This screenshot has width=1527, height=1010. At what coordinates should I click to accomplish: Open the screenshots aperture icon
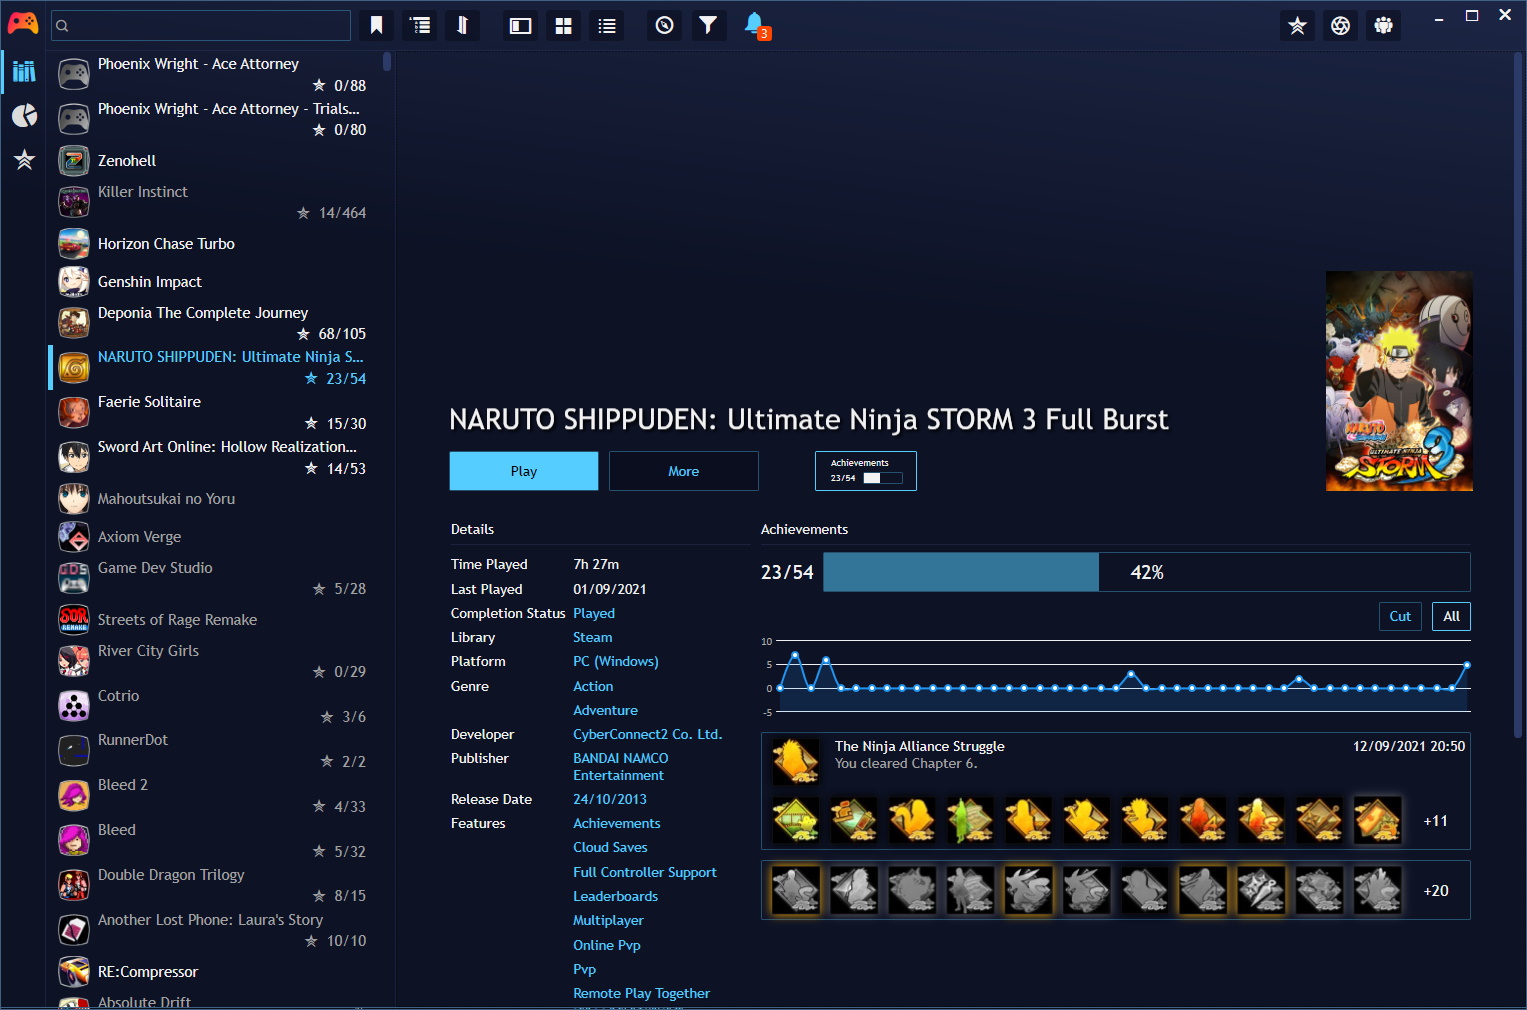(x=1341, y=26)
